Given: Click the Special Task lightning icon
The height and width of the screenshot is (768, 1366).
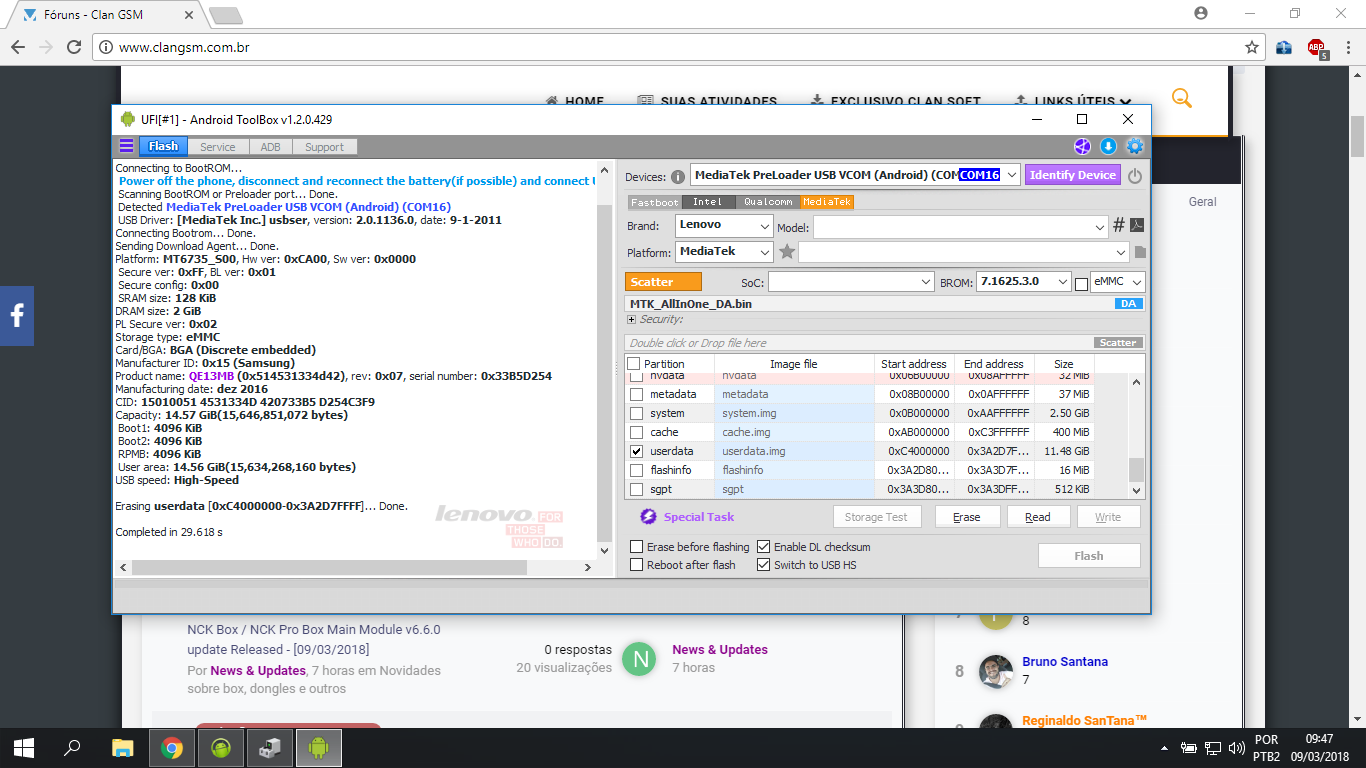Looking at the screenshot, I should pos(648,516).
